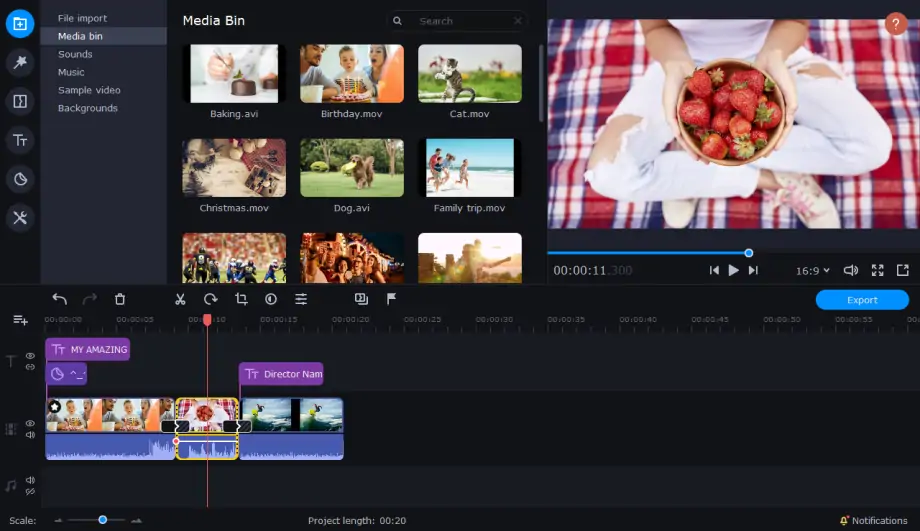Click the red playhead marker
This screenshot has width=920, height=531.
[207, 320]
